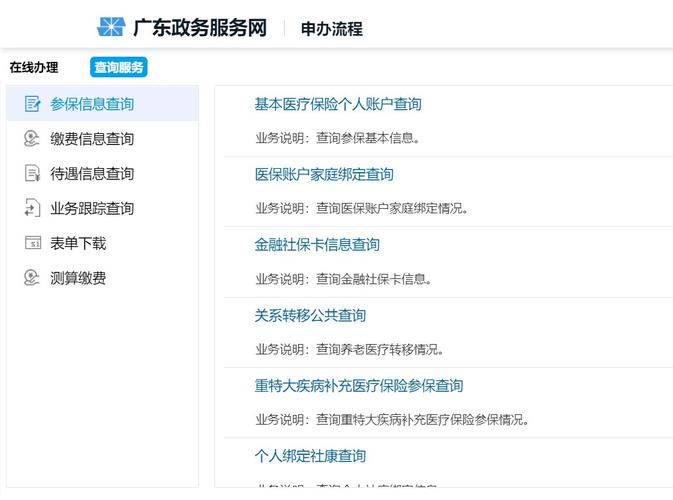Click text 业务说明：查询重特大疾病补充医疗保险参保情况。
The image size is (673, 500).
point(392,420)
